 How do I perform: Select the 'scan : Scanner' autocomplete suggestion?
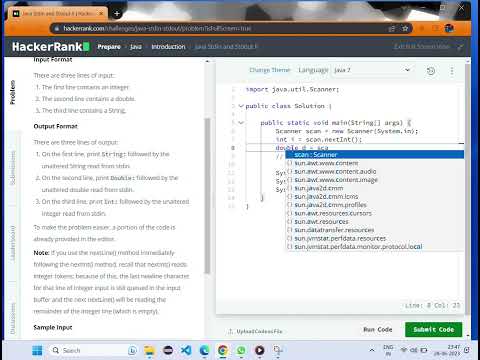(x=375, y=155)
